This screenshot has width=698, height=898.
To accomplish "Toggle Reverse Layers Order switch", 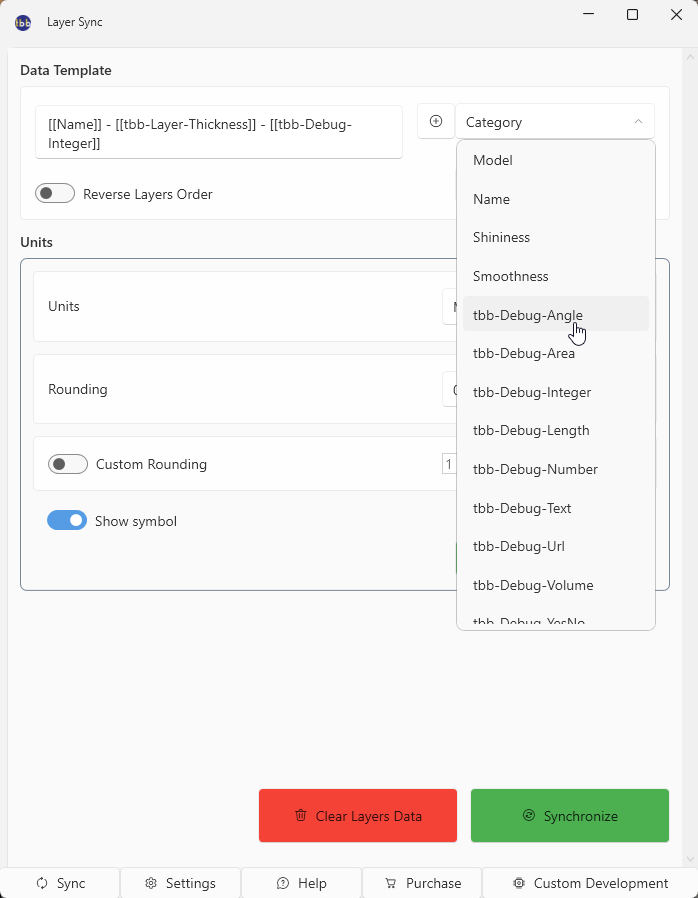I will (55, 194).
